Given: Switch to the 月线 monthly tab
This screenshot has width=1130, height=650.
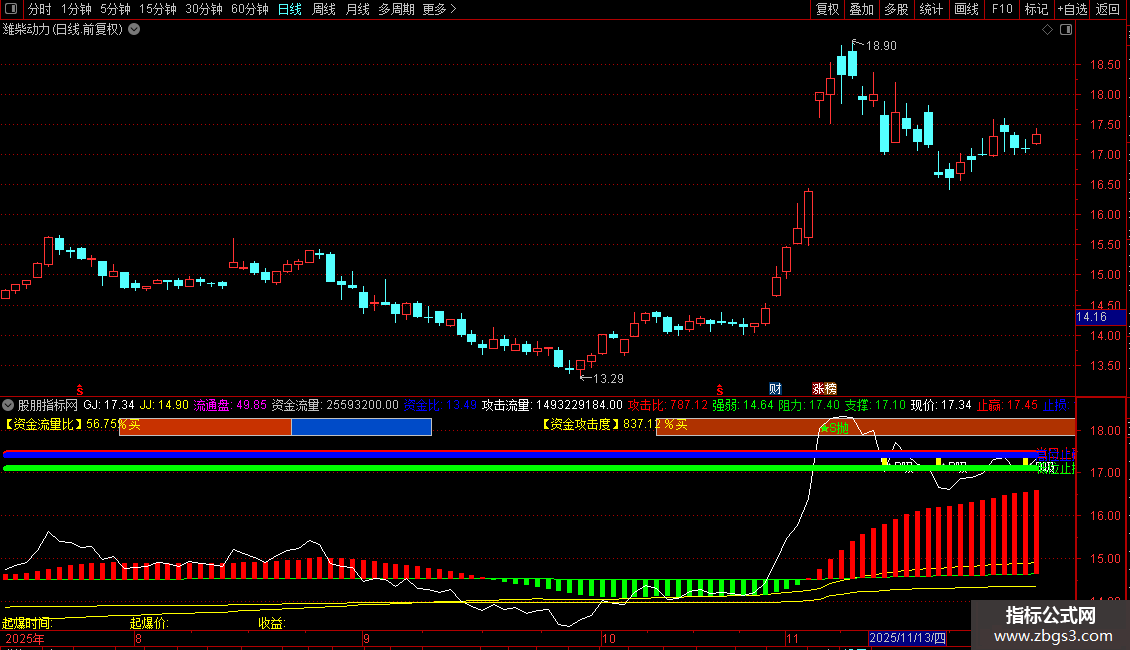Looking at the screenshot, I should coord(357,9).
